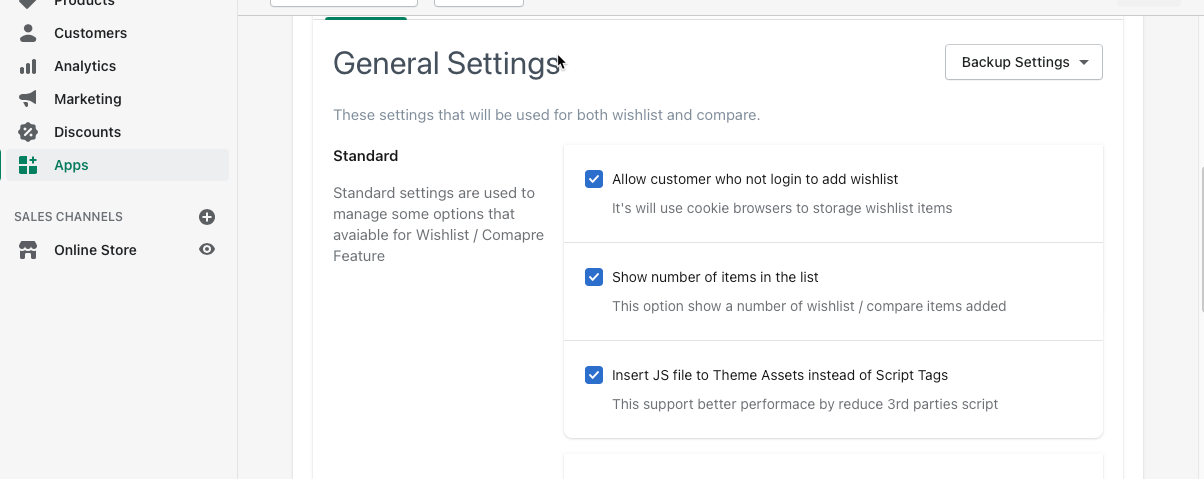The height and width of the screenshot is (479, 1204).
Task: Click the Online Store storefront icon
Action: pyautogui.click(x=28, y=250)
